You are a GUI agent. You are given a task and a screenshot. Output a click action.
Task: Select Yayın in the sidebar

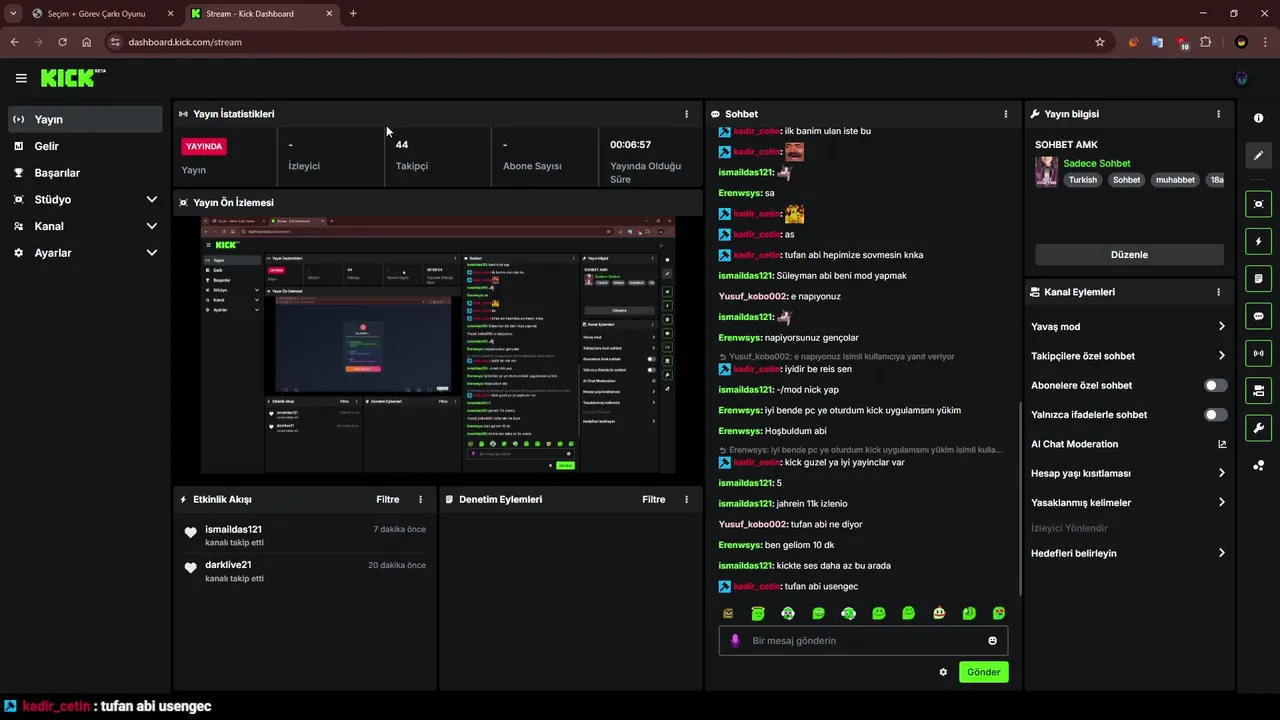(x=85, y=119)
